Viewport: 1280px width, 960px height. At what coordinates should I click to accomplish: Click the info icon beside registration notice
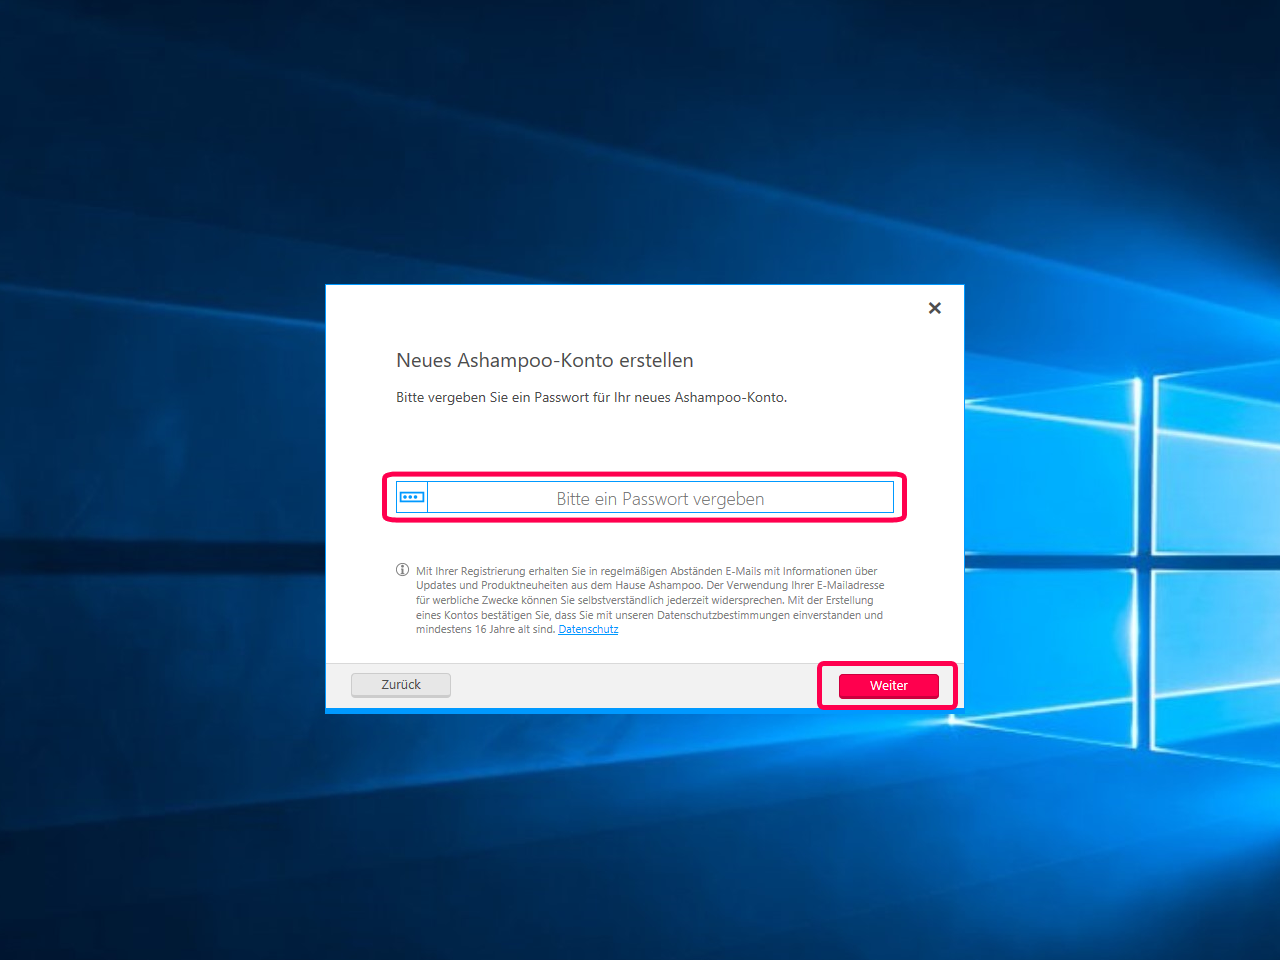click(402, 570)
